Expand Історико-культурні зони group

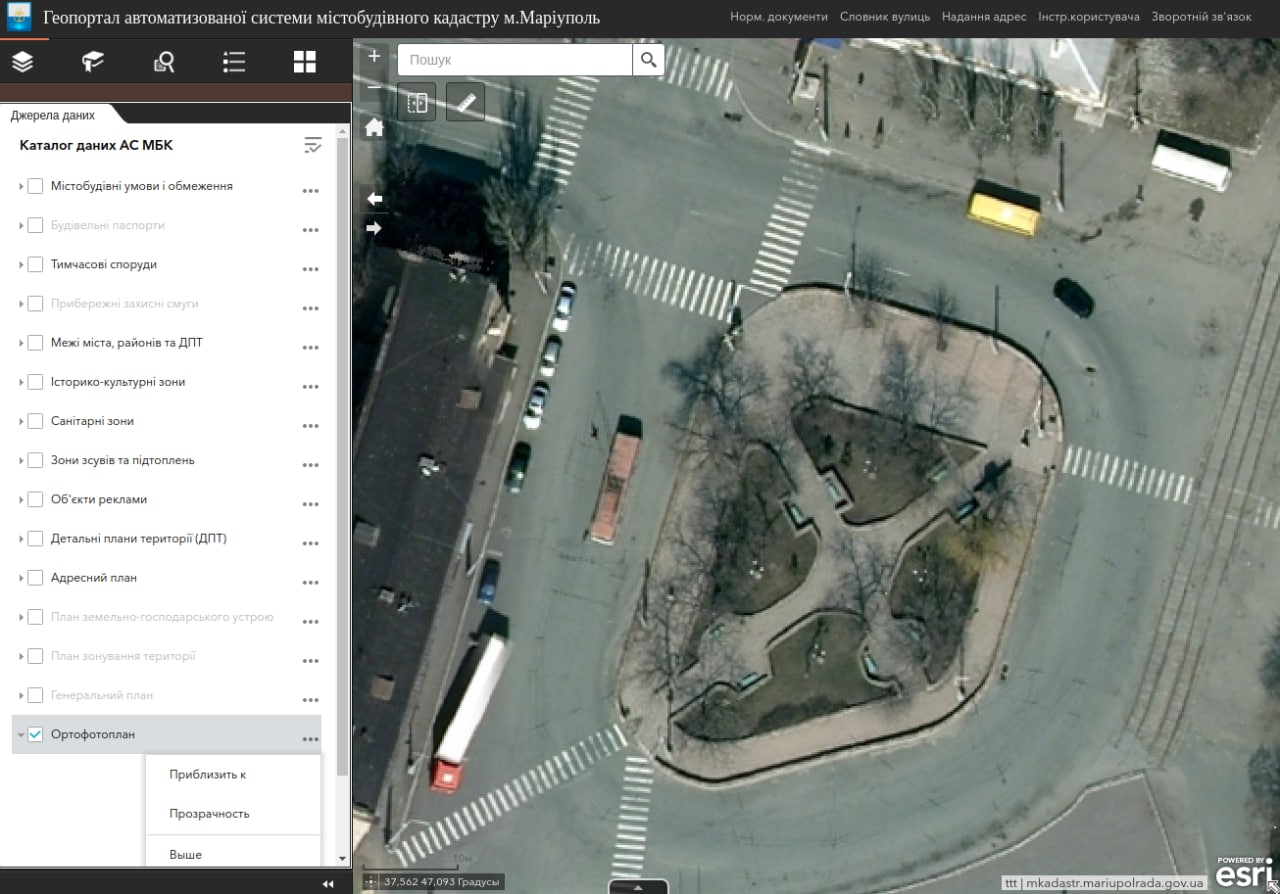pyautogui.click(x=21, y=382)
